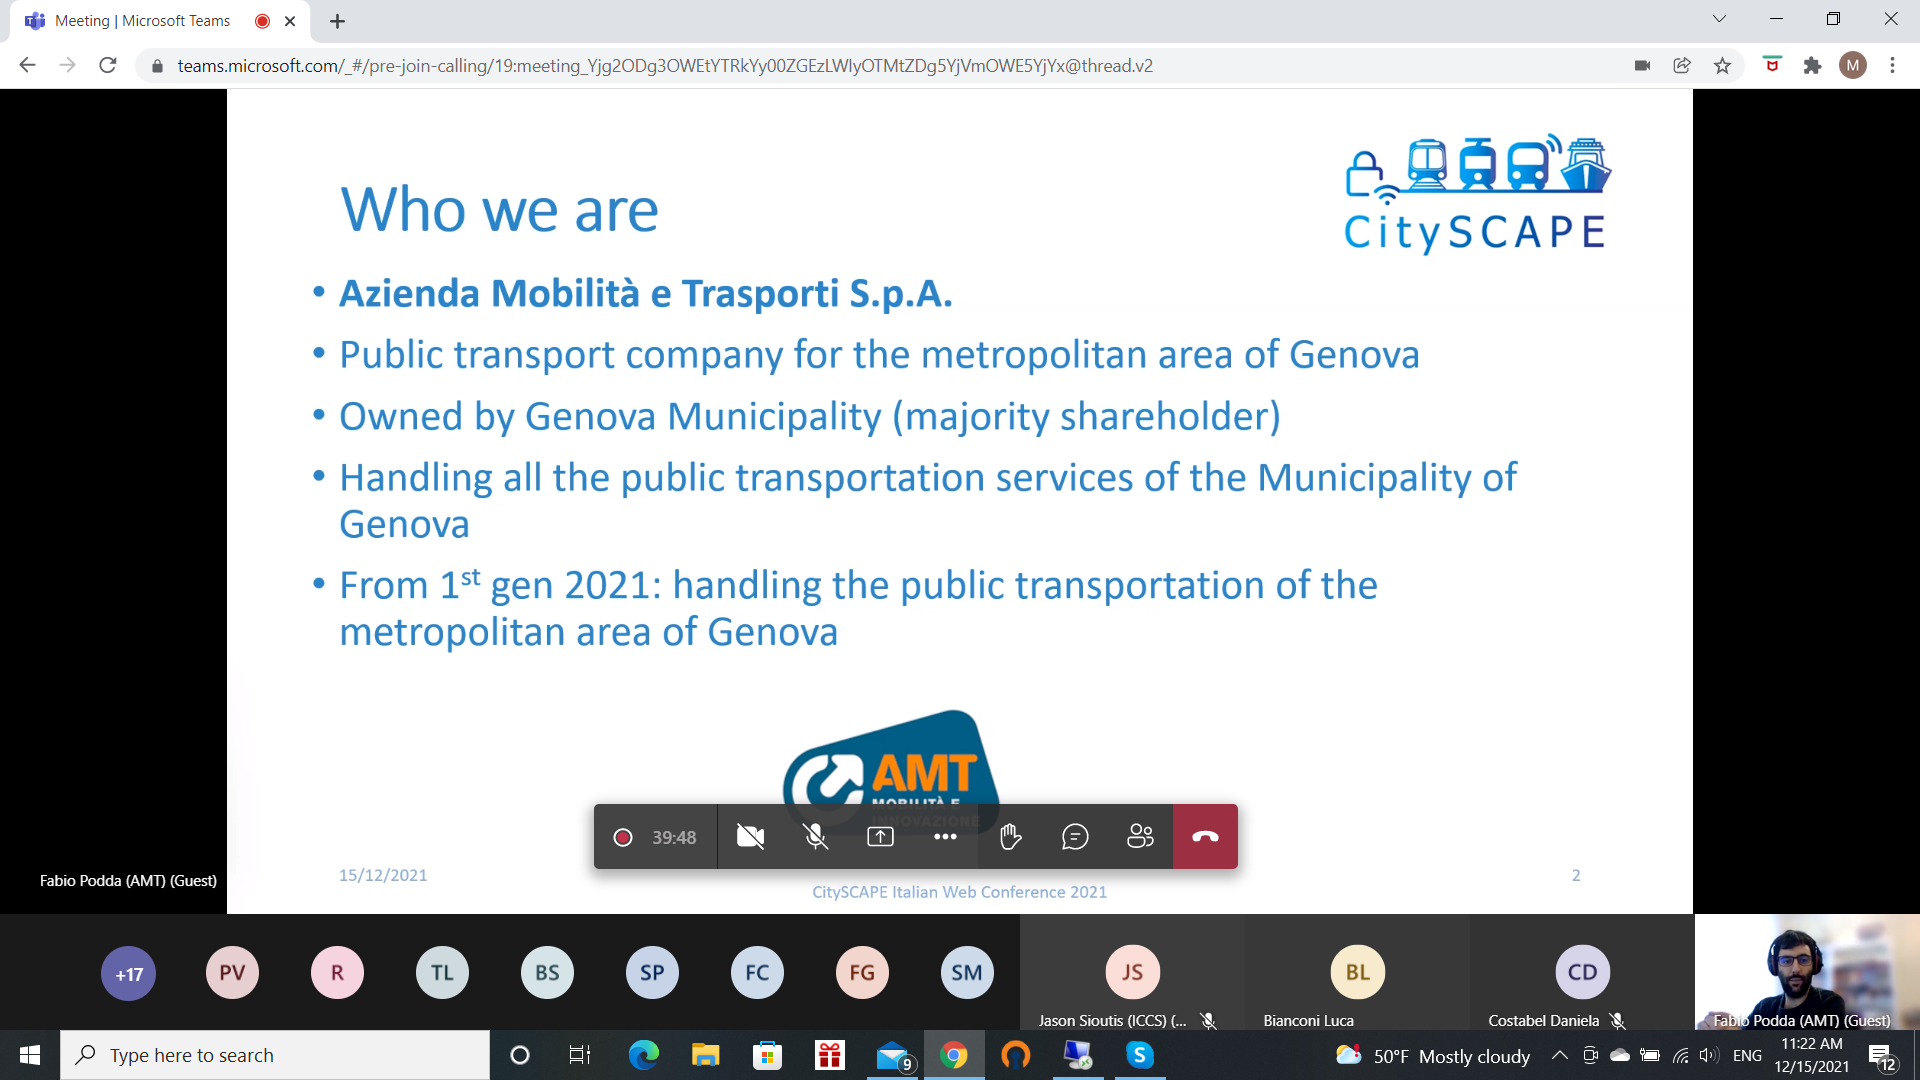Hang up the call
The width and height of the screenshot is (1920, 1080).
tap(1205, 837)
